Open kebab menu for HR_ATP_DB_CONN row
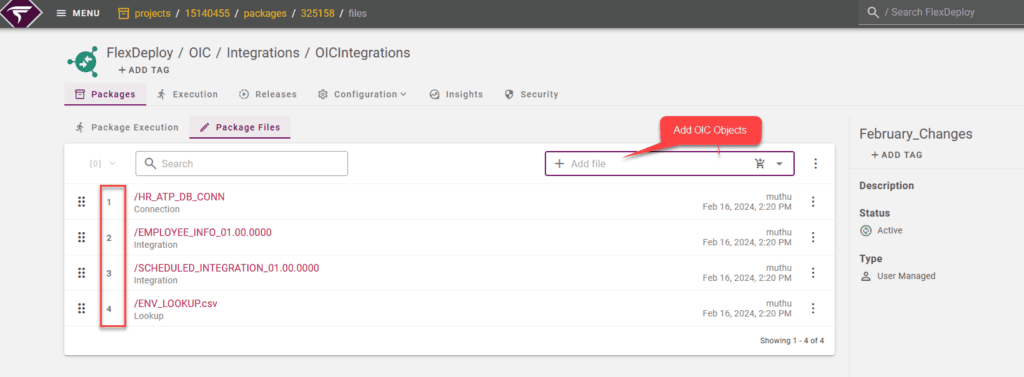This screenshot has width=1024, height=377. pos(813,202)
